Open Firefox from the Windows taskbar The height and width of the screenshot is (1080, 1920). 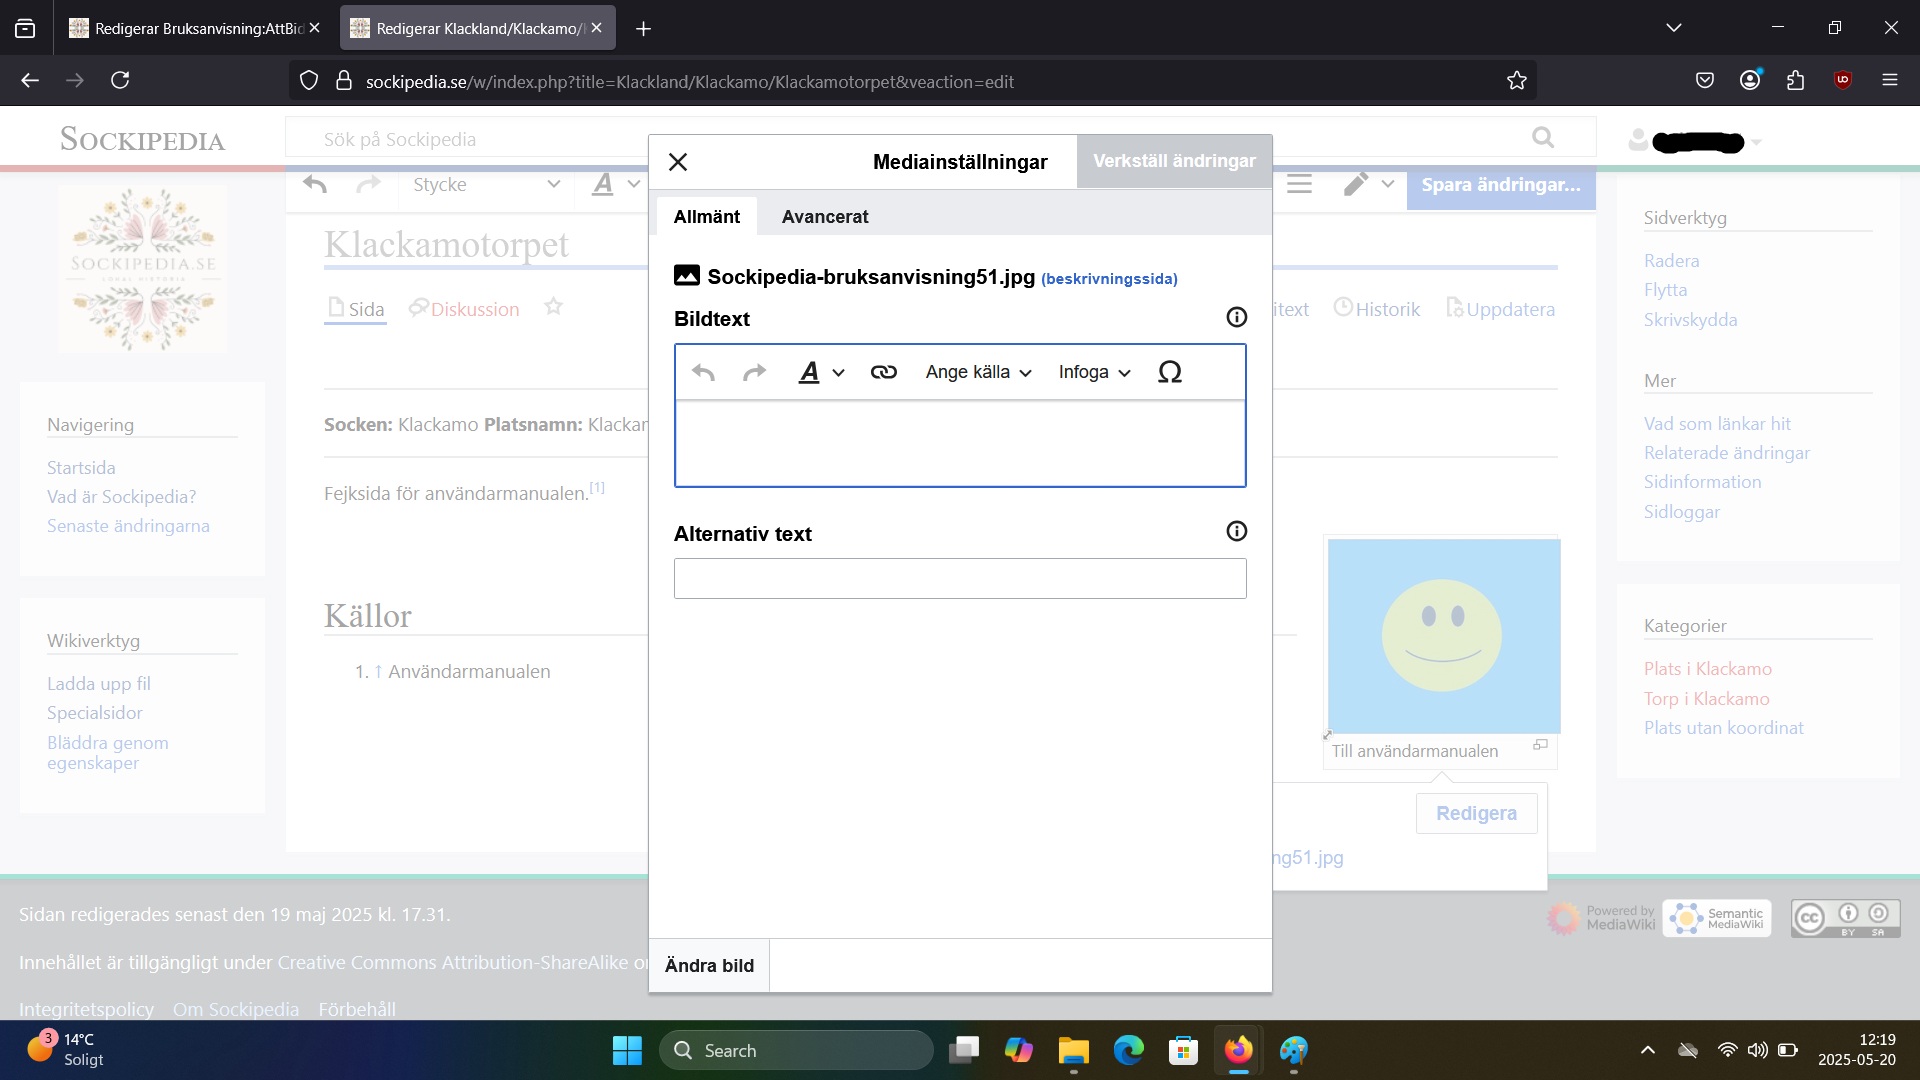[1238, 1050]
